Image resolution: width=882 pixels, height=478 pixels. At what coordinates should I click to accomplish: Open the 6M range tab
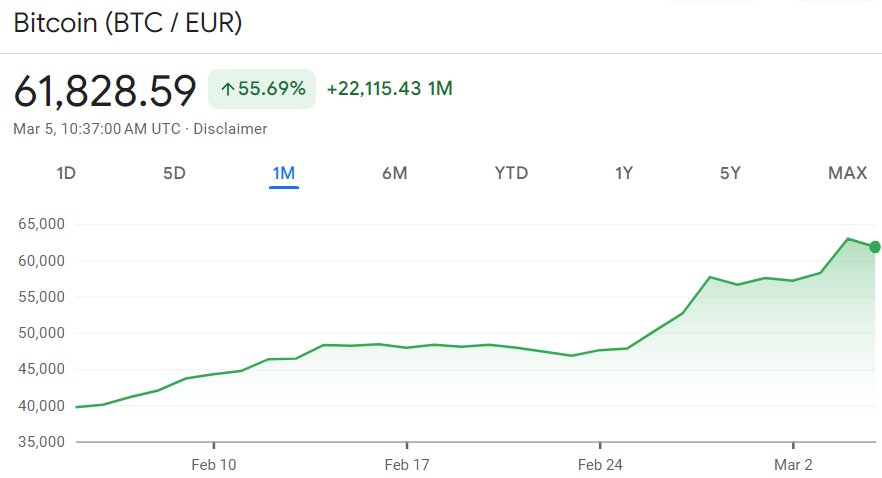(394, 173)
